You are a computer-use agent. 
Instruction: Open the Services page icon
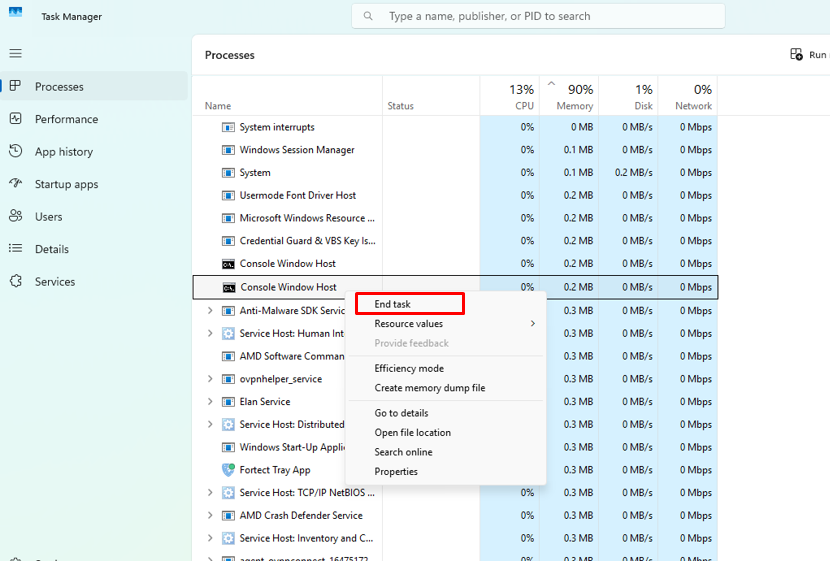pos(15,282)
